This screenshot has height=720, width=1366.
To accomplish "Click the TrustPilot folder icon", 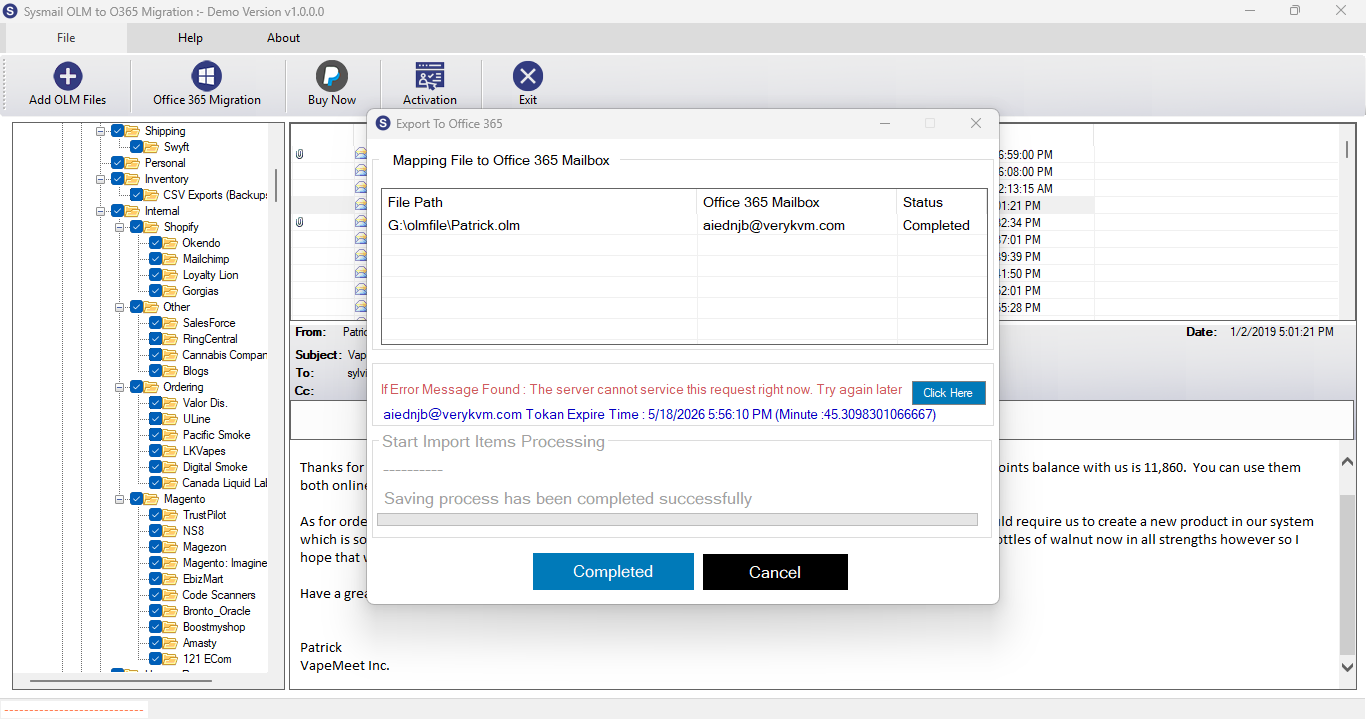I will coord(172,515).
